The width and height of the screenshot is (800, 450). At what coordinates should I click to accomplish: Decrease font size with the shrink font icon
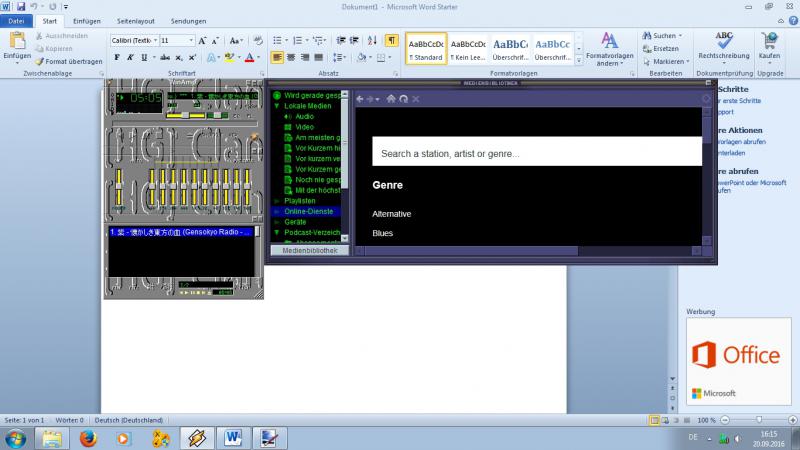coord(215,41)
